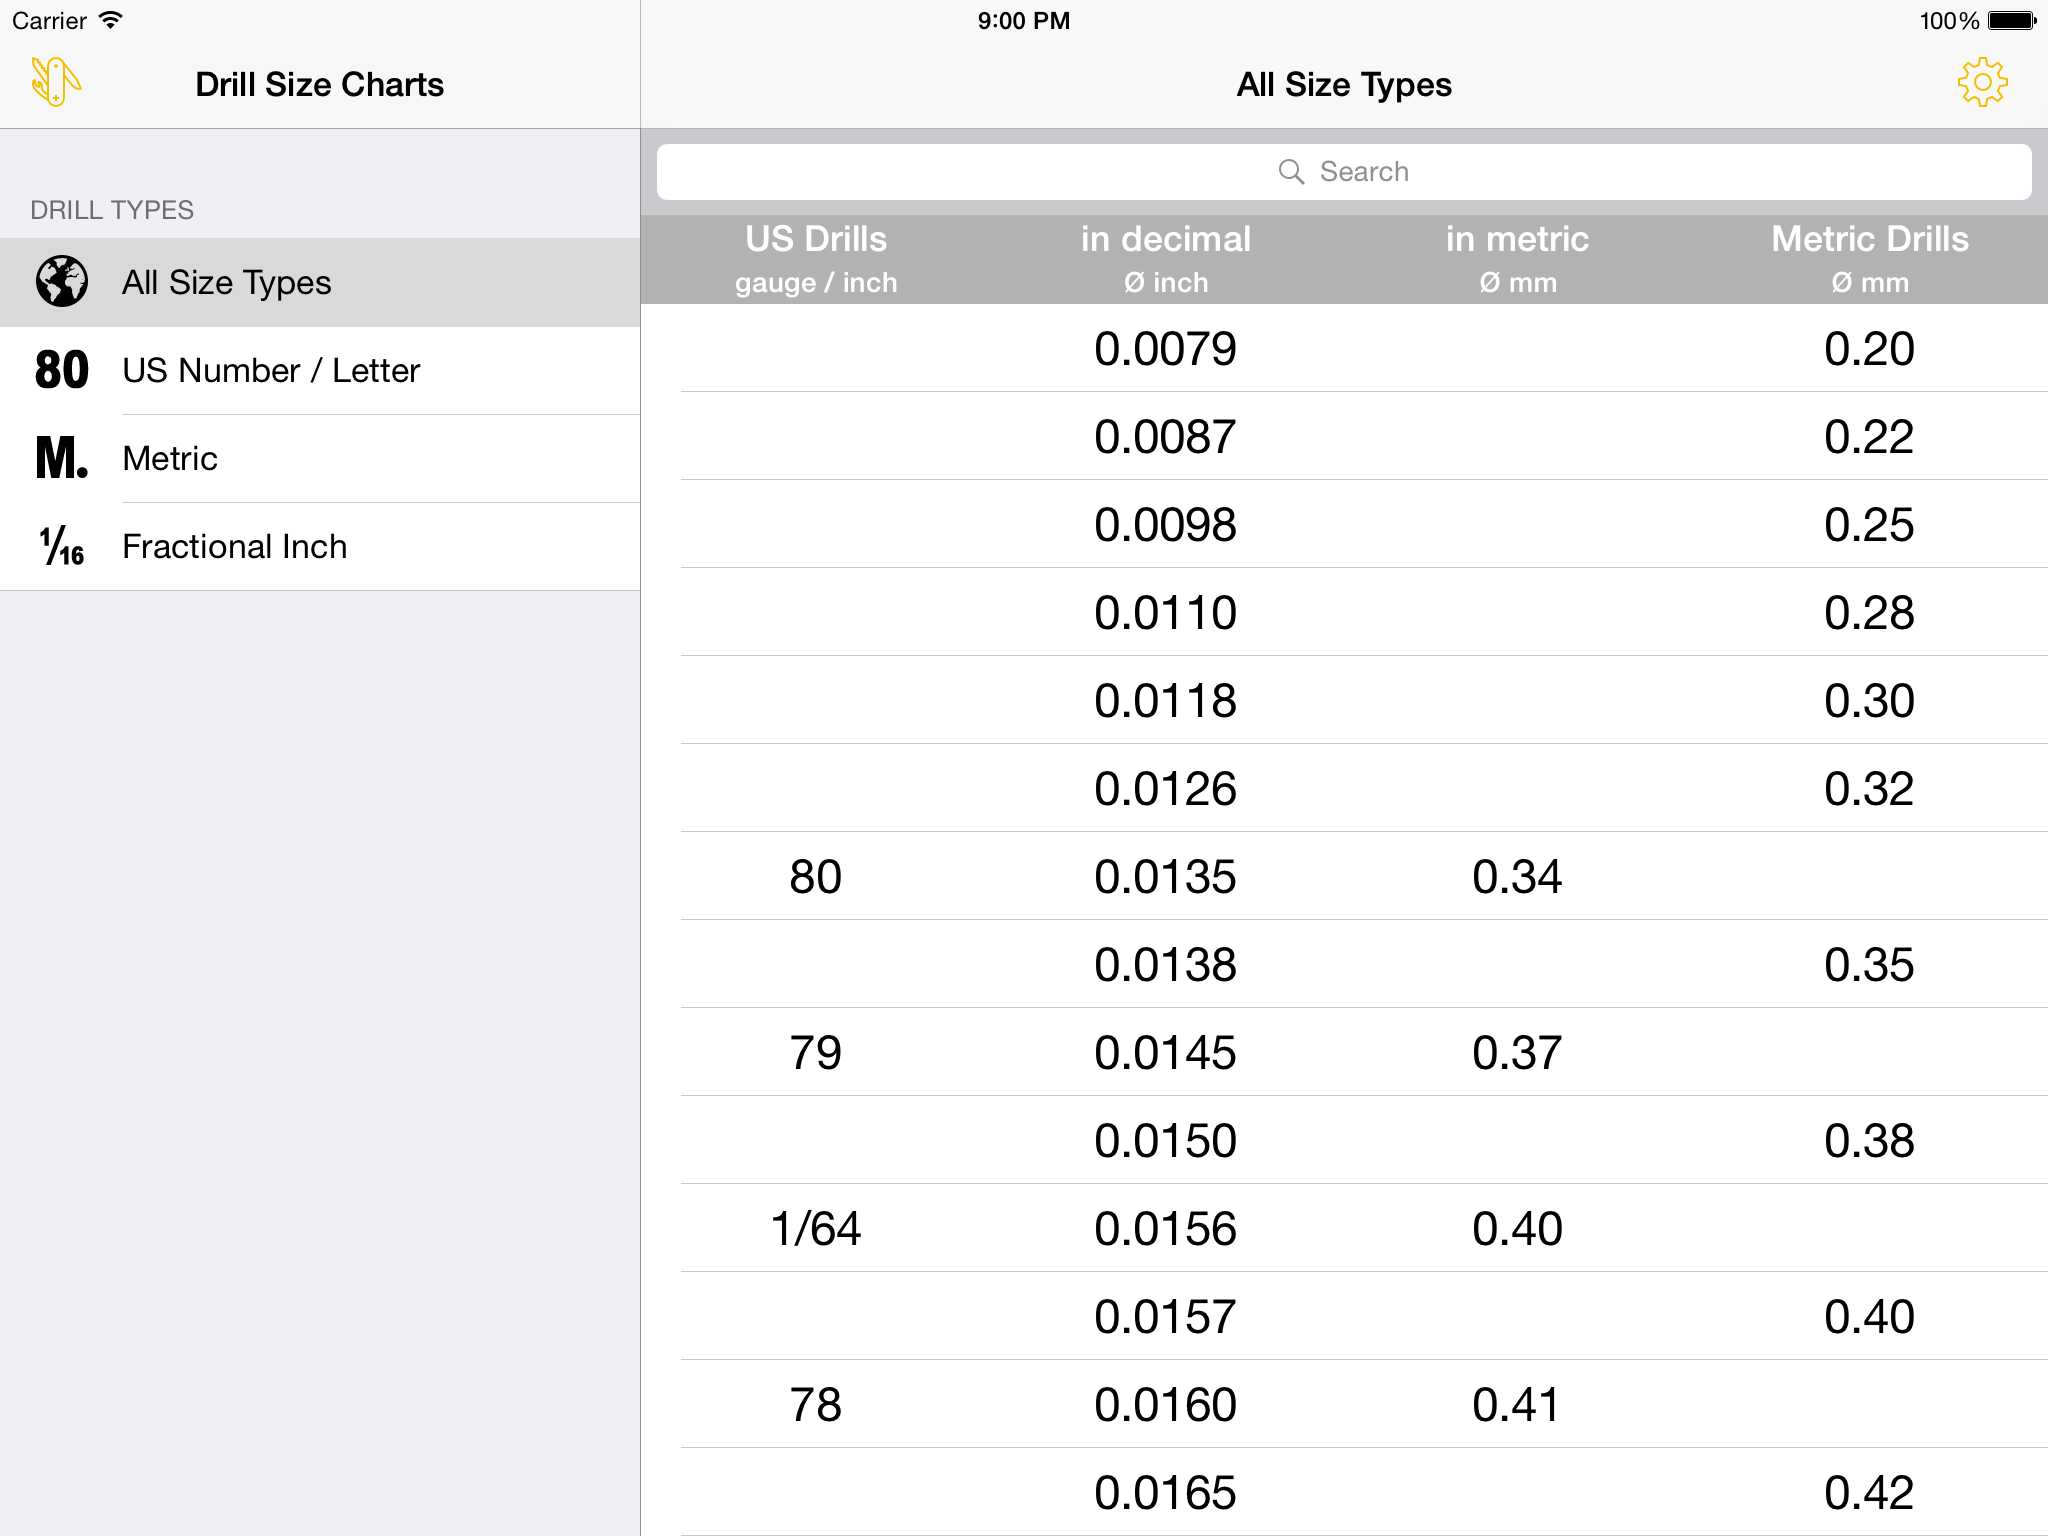The width and height of the screenshot is (2048, 1536).
Task: Tap the battery indicator in status bar
Action: (x=2011, y=21)
